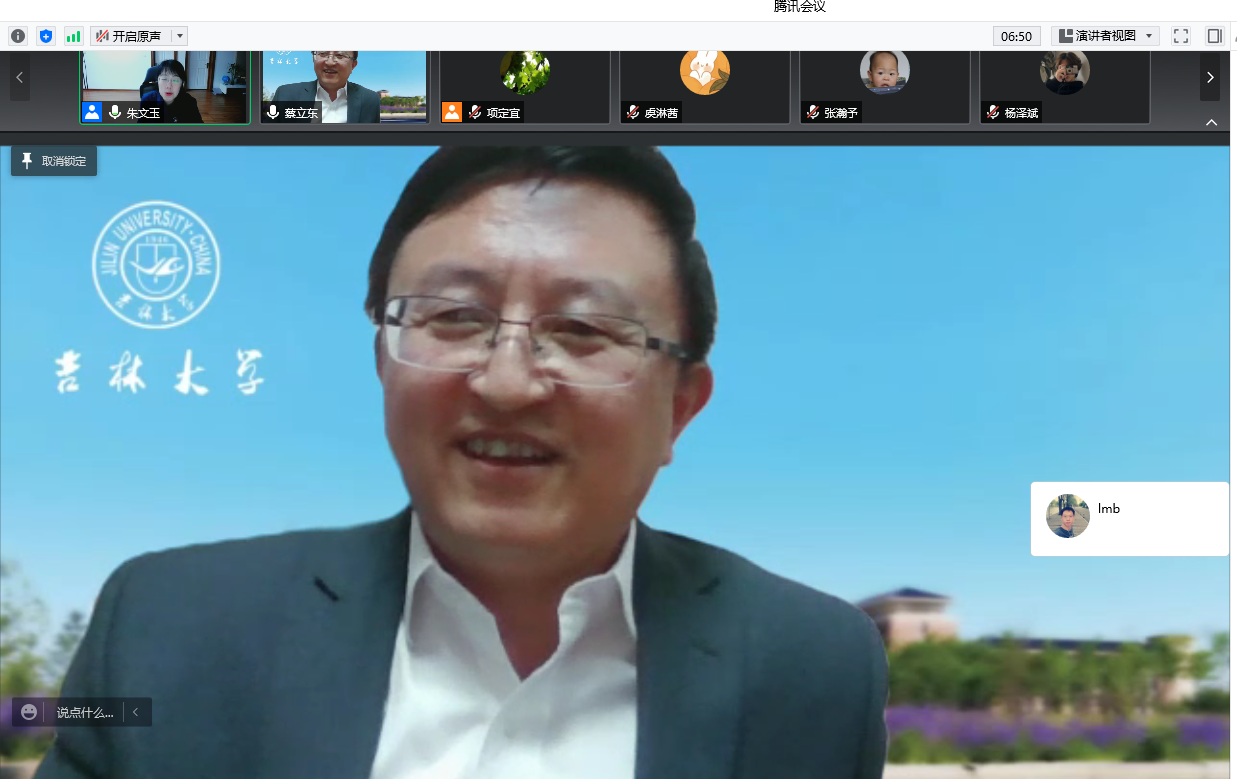Click the host icon on 朱文玉 tile
Viewport: 1237px width, 779px height.
pyautogui.click(x=92, y=112)
